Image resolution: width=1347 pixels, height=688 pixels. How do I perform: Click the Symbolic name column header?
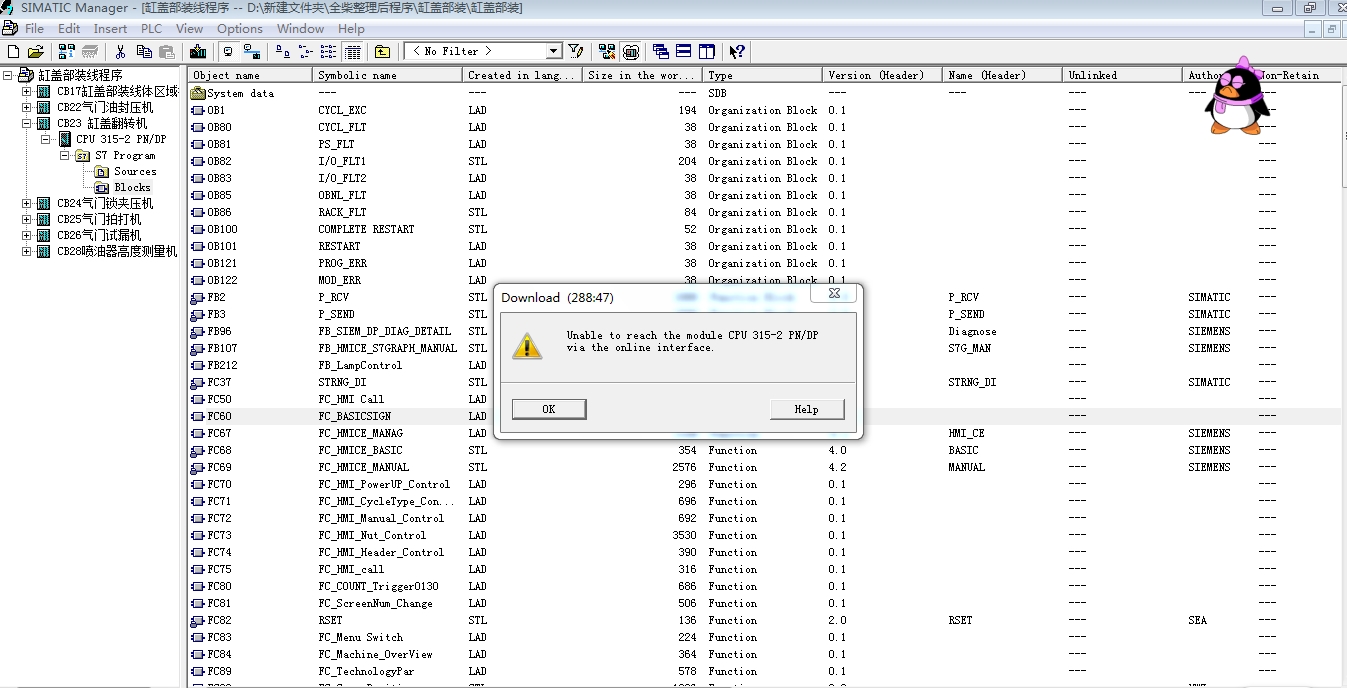pyautogui.click(x=357, y=75)
